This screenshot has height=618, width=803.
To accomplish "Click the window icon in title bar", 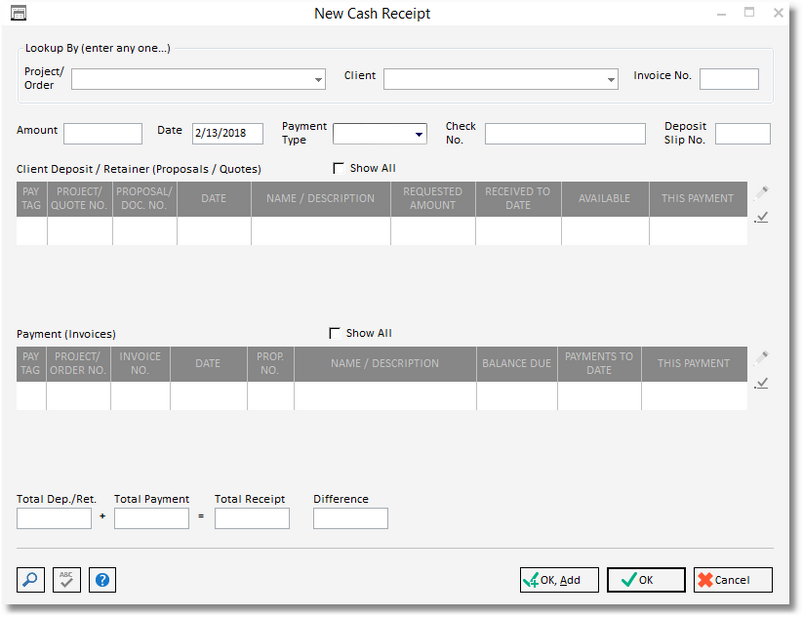I will (18, 13).
